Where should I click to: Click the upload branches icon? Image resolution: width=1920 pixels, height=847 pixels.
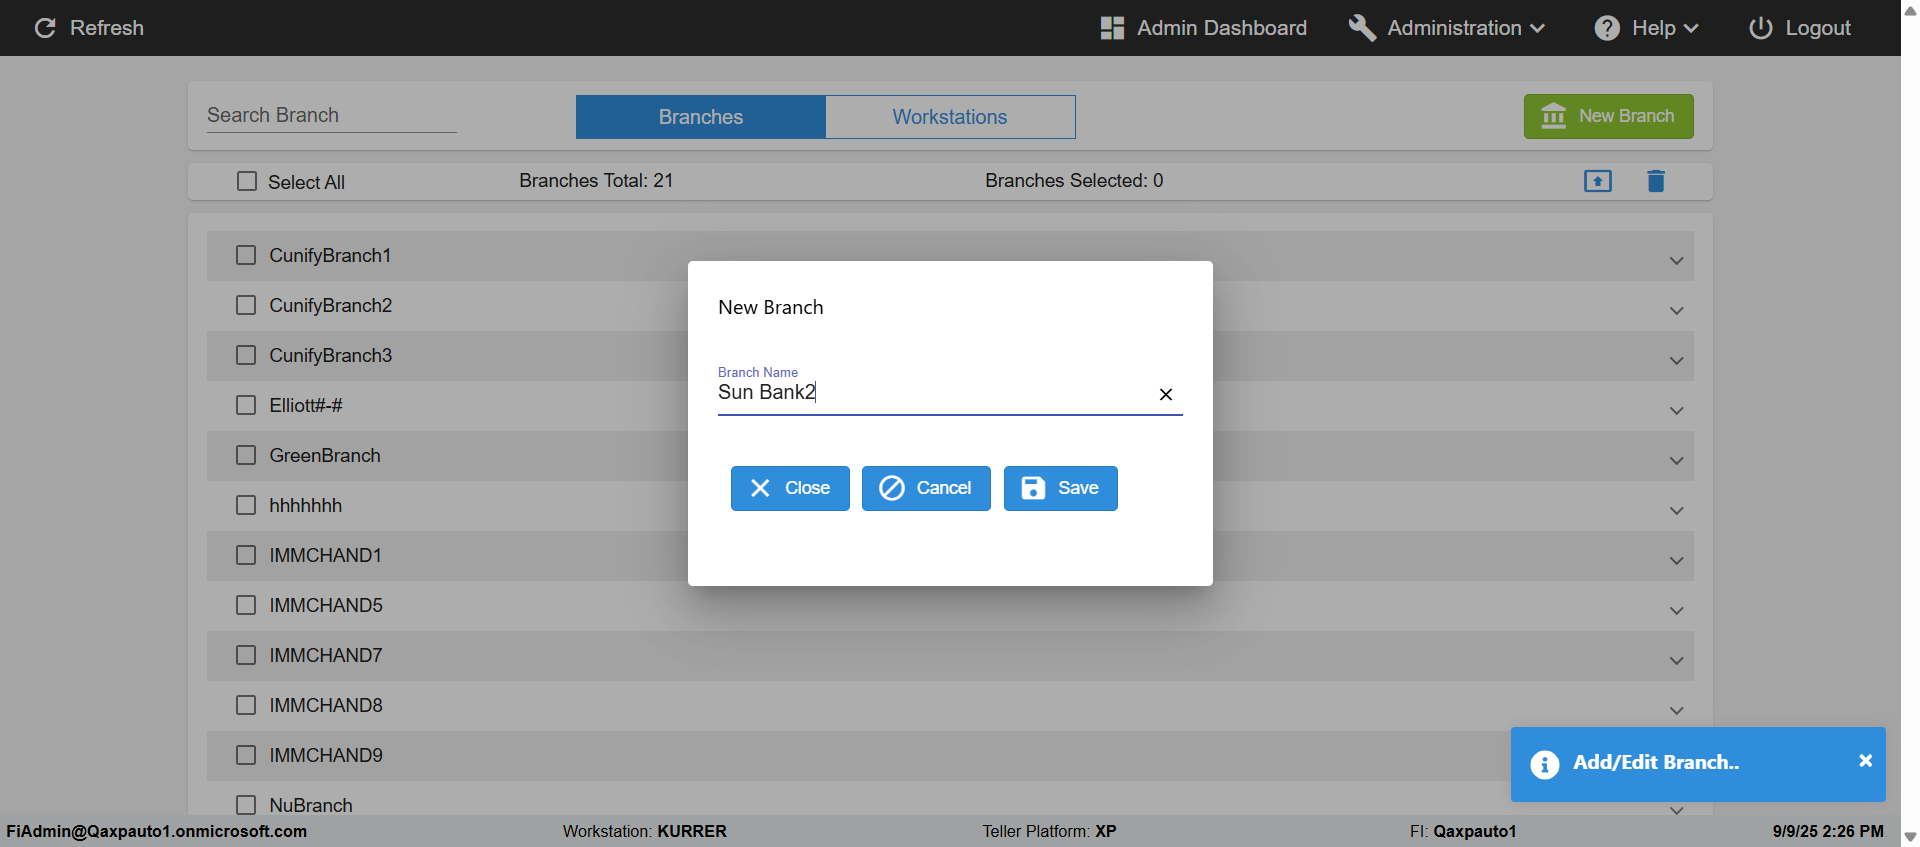pos(1598,181)
